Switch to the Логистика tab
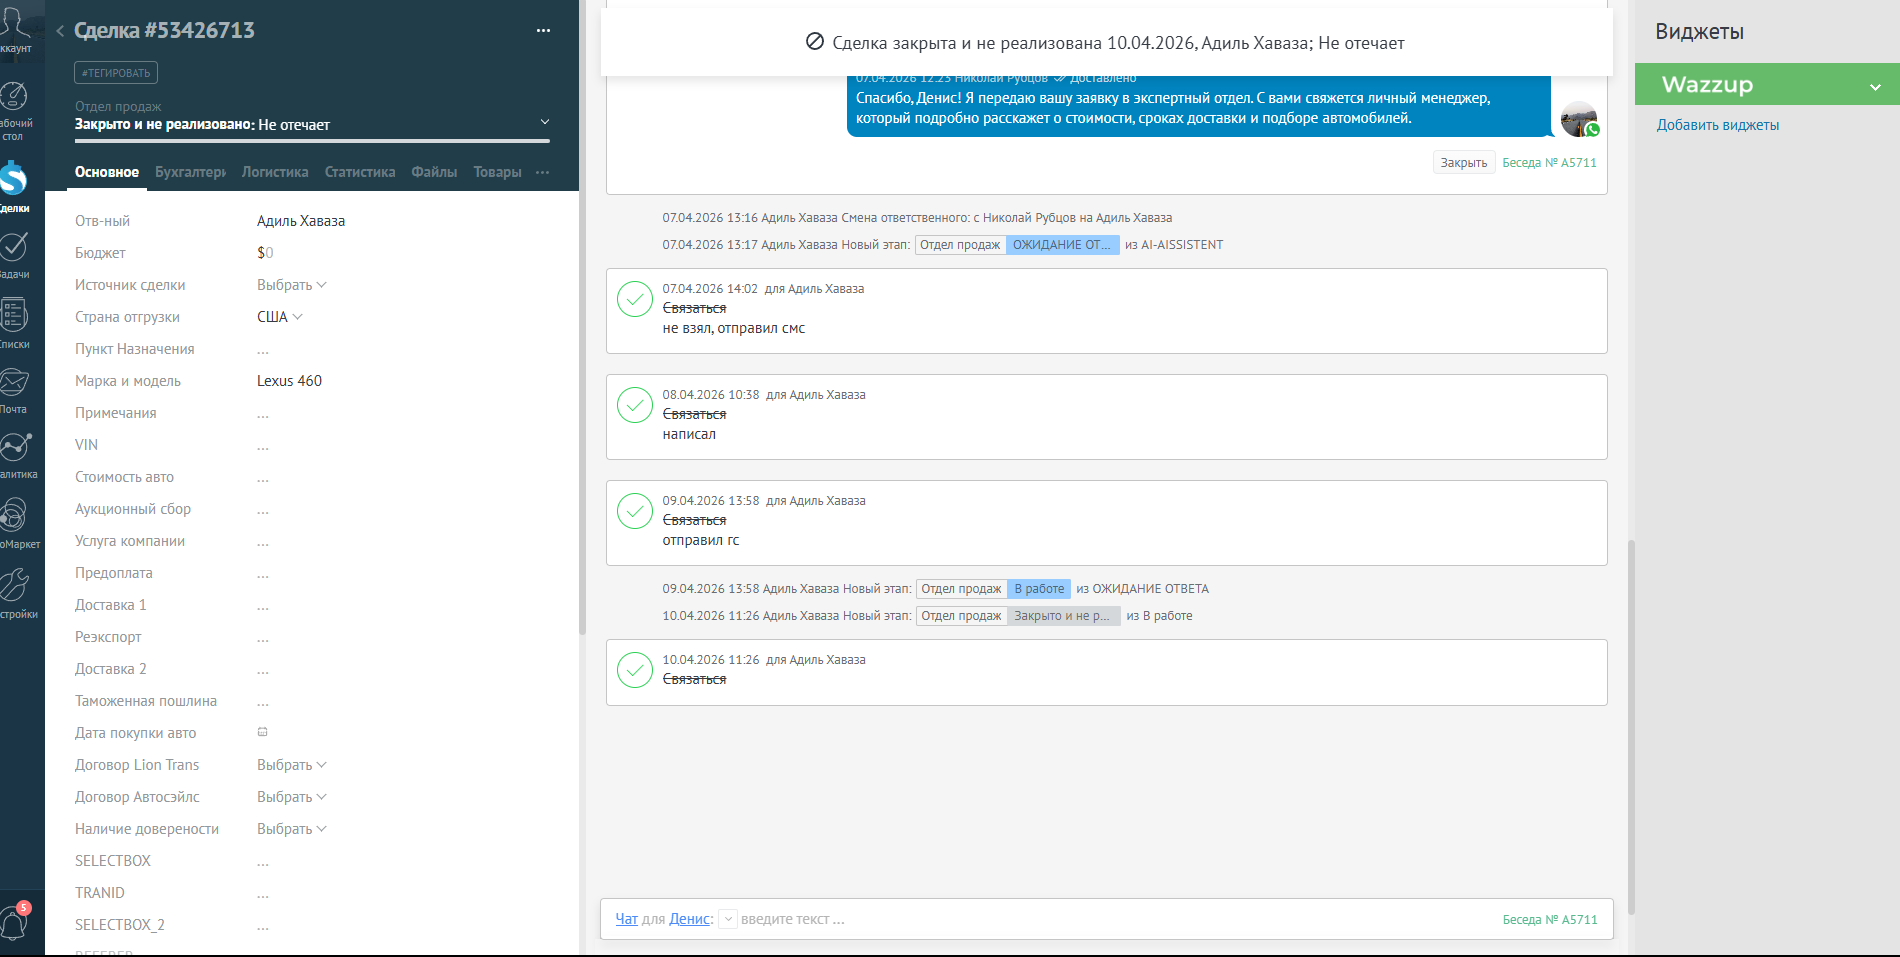 click(275, 172)
